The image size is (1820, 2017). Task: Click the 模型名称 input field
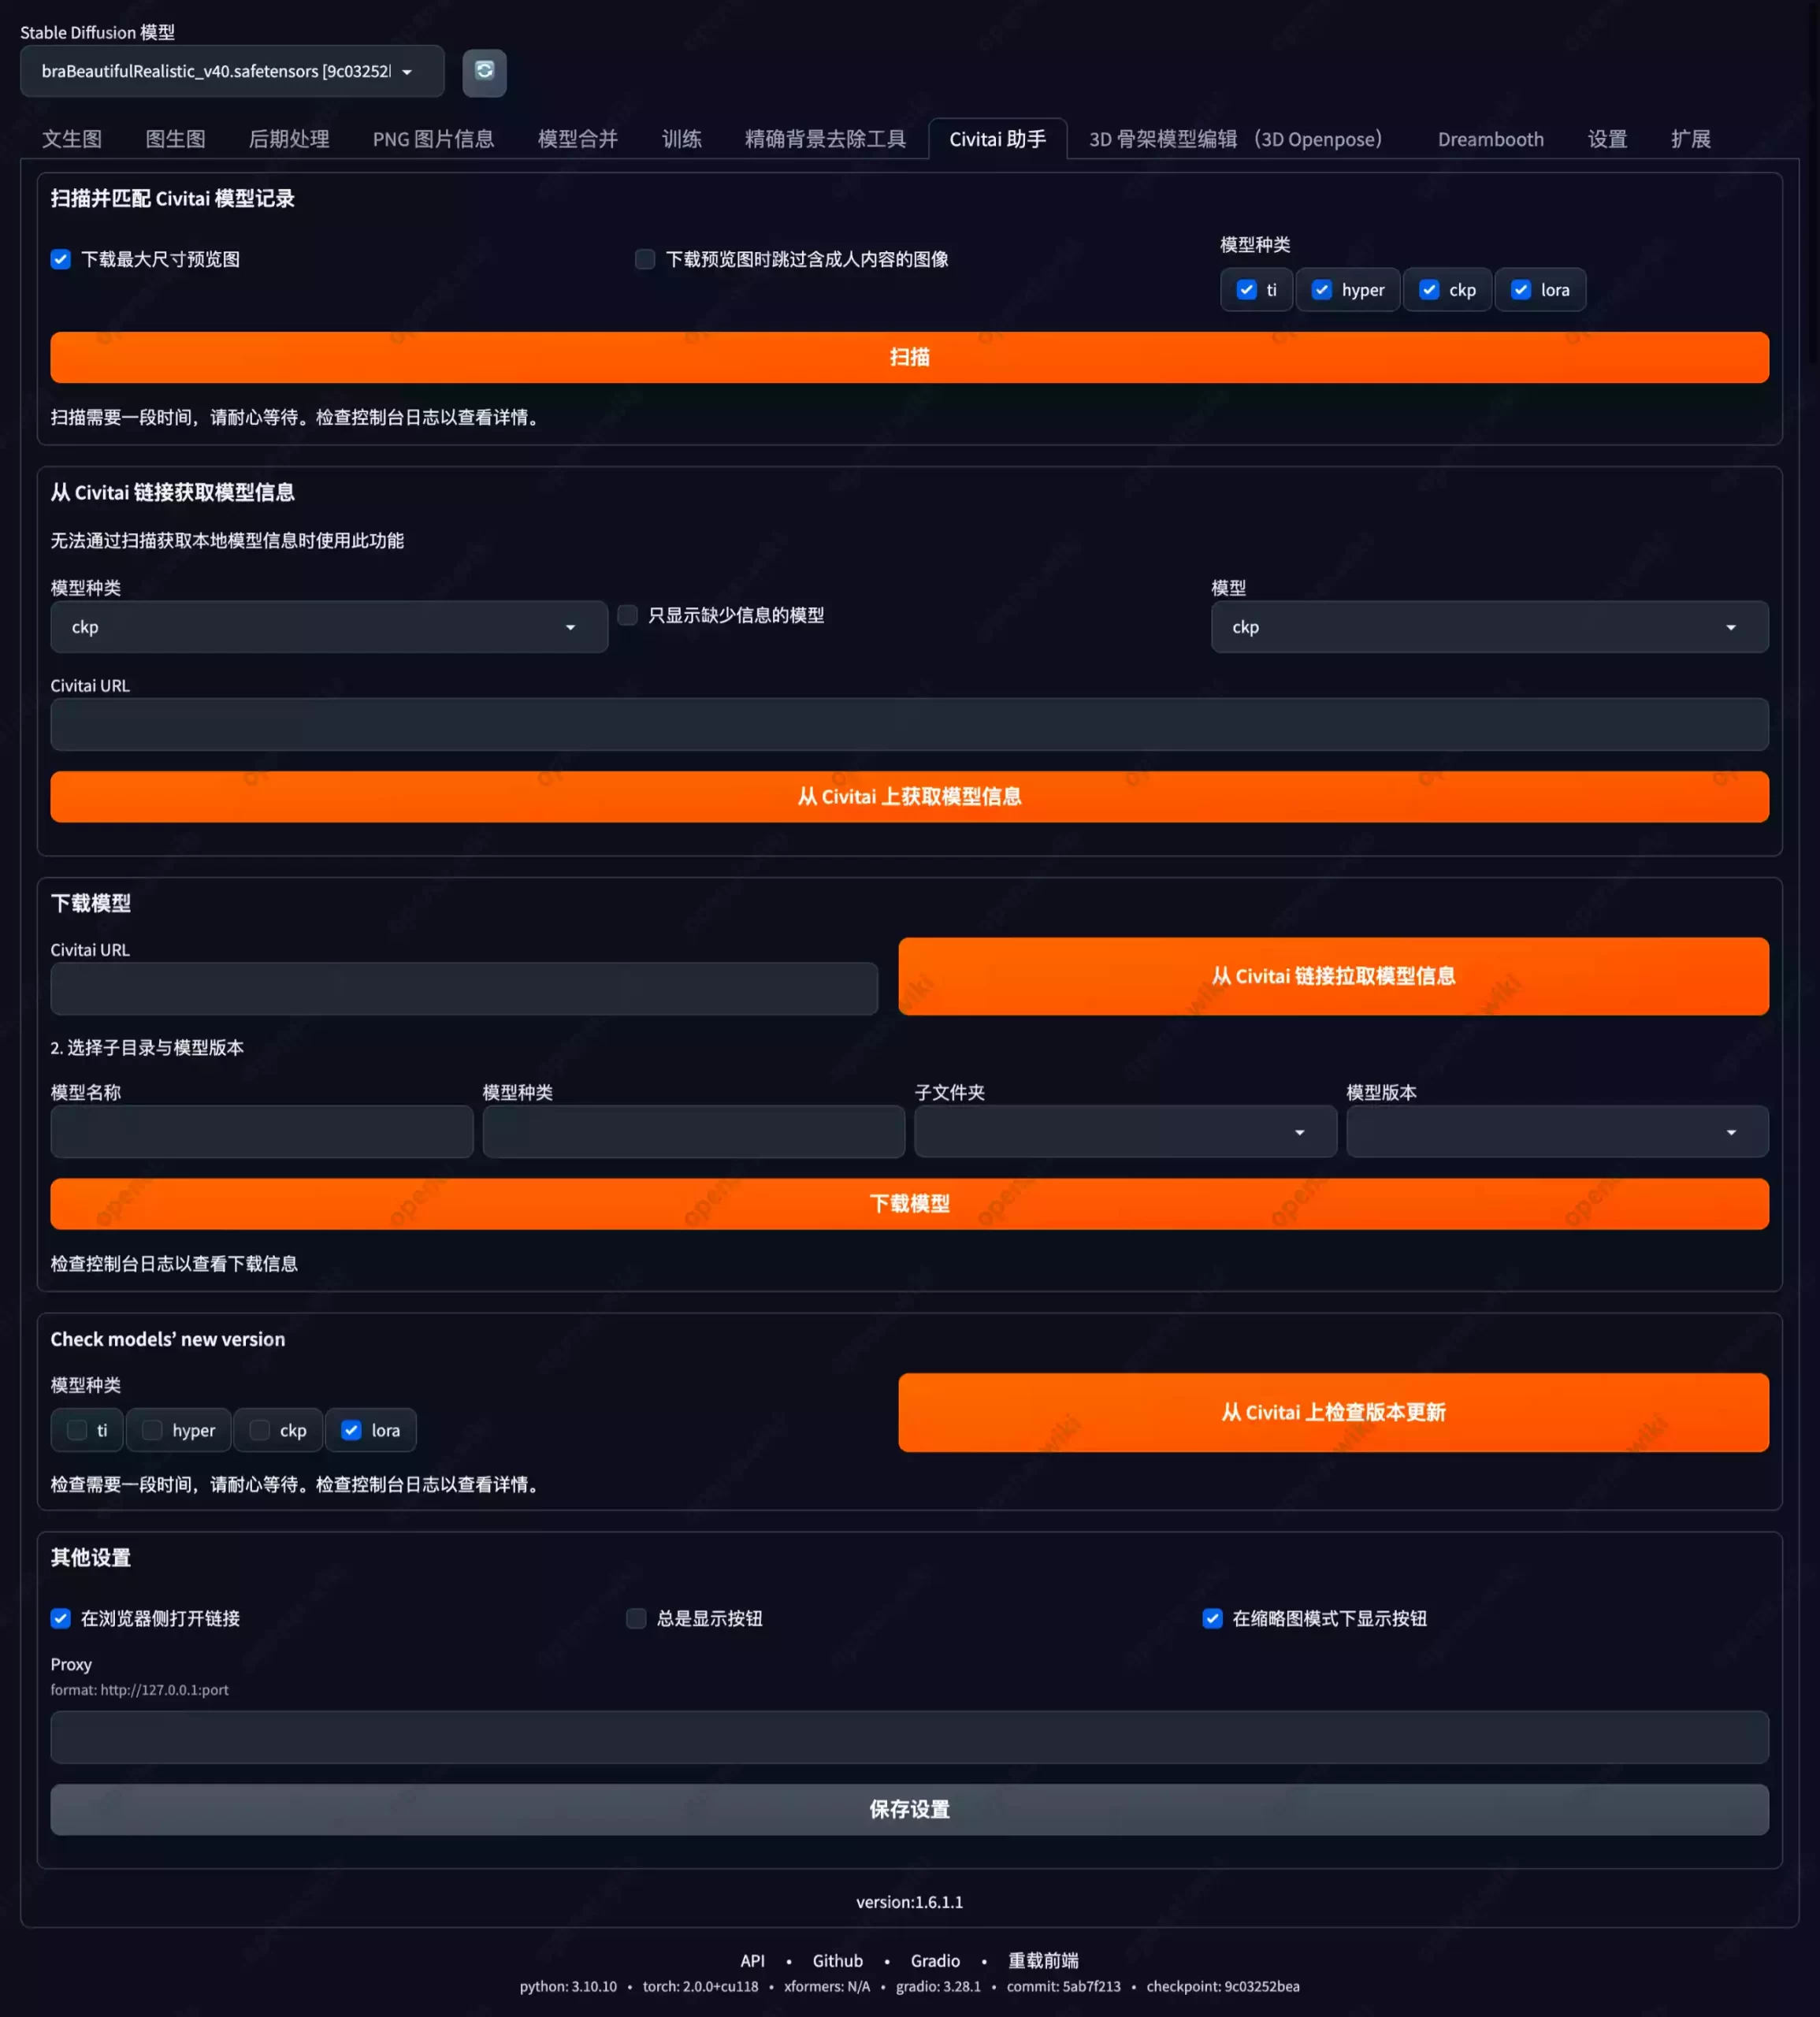click(x=262, y=1132)
